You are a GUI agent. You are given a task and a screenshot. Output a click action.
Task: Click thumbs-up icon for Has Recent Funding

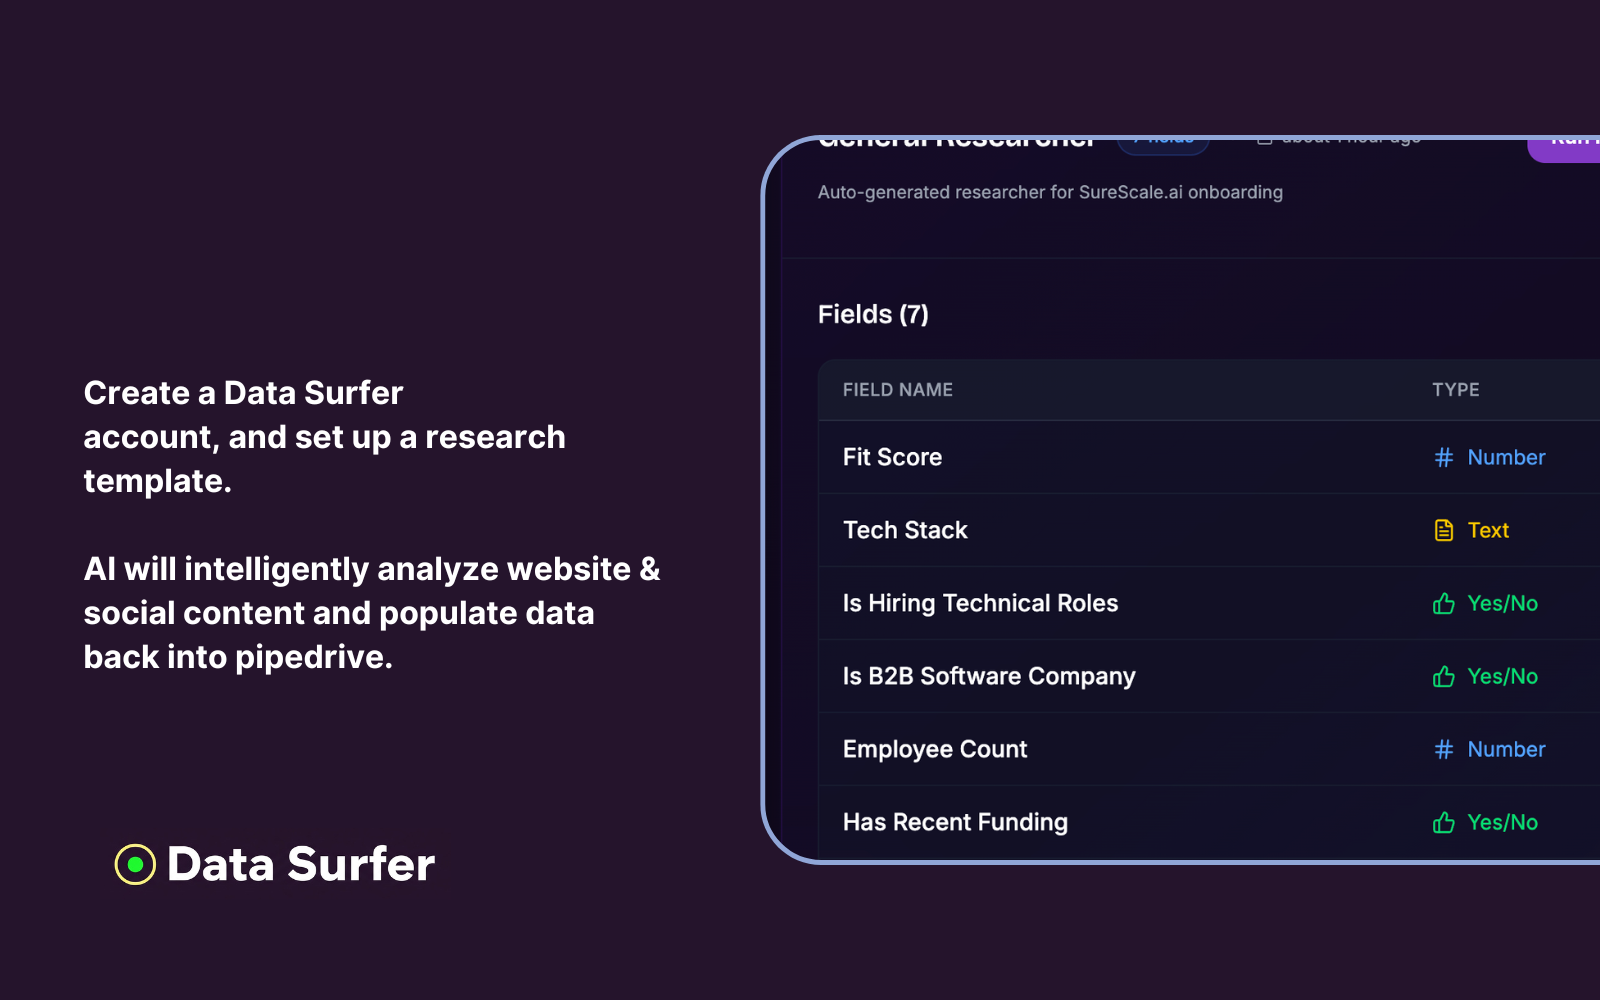pos(1443,823)
